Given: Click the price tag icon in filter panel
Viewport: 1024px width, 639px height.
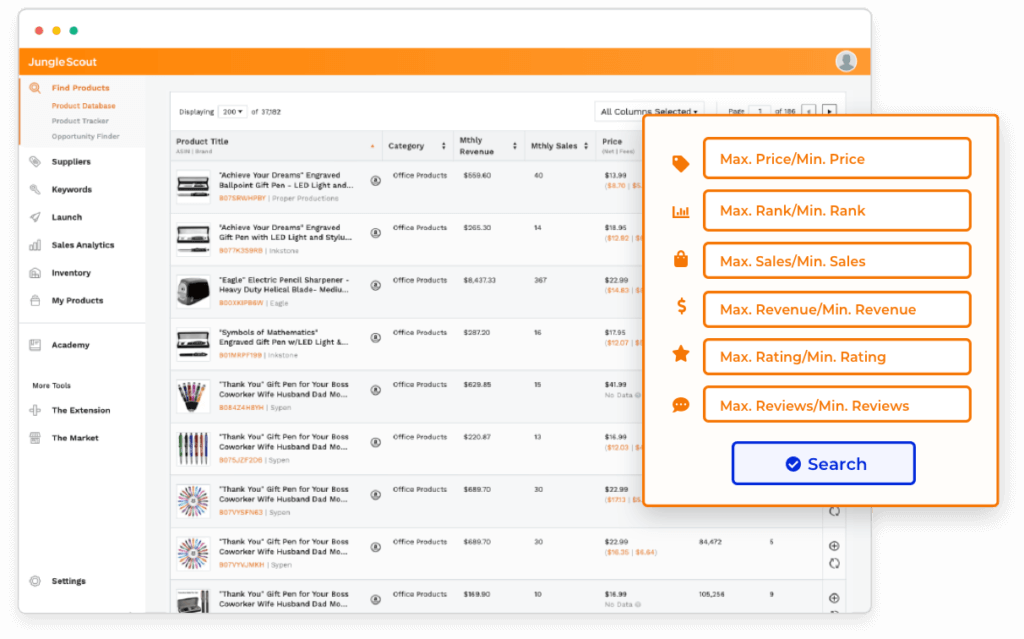Looking at the screenshot, I should 680,163.
